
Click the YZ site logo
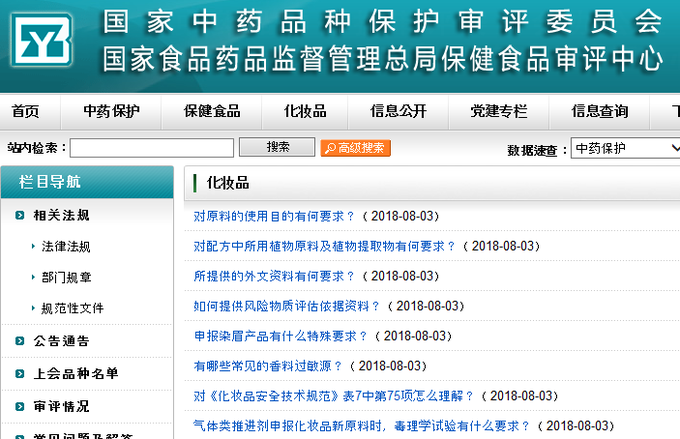tap(41, 40)
